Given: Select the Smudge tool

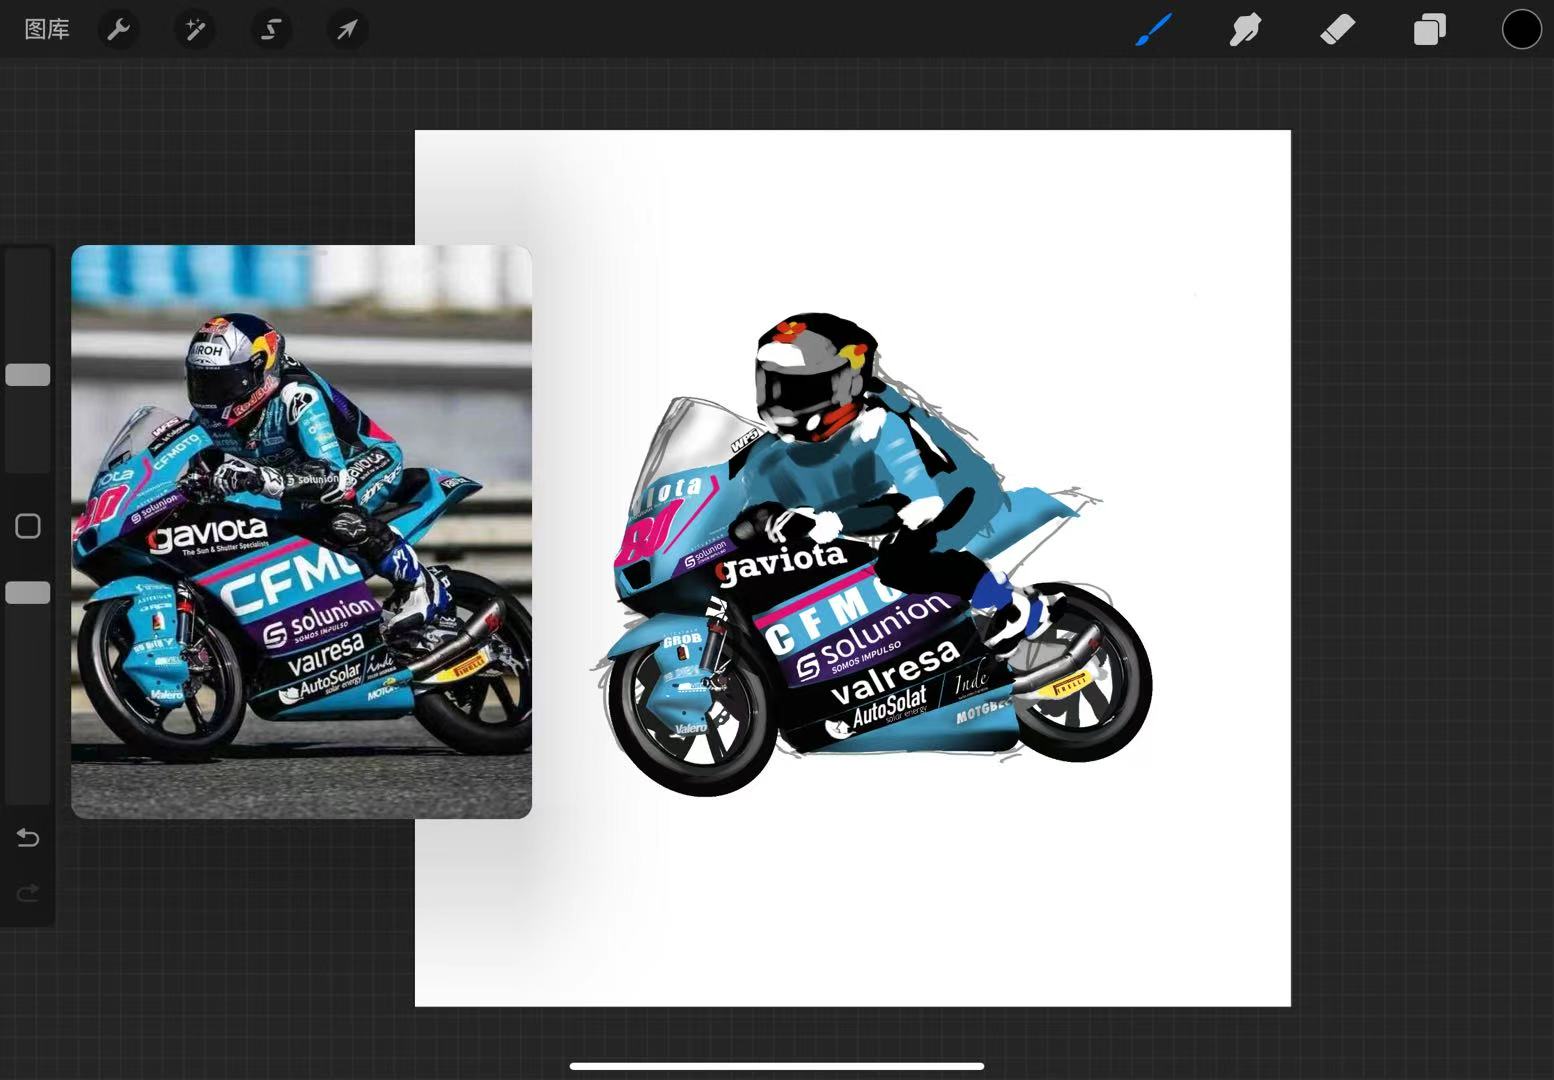Looking at the screenshot, I should point(1245,30).
